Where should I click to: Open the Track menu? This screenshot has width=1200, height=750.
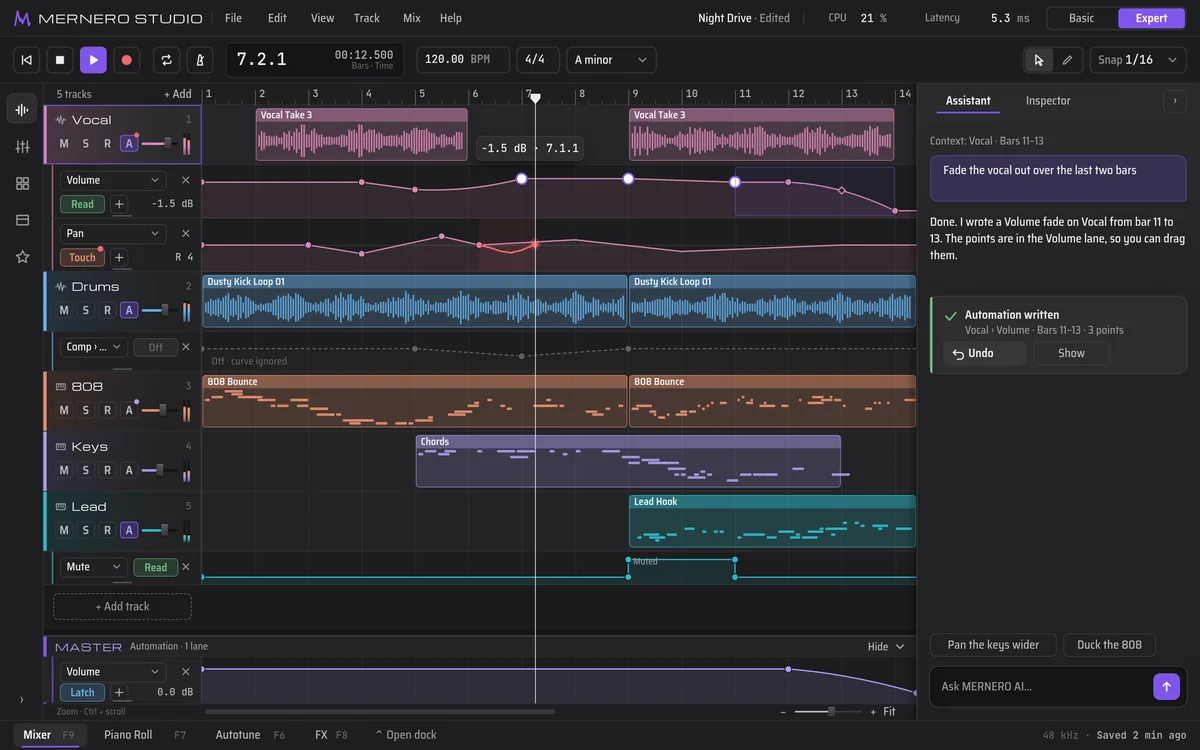367,18
